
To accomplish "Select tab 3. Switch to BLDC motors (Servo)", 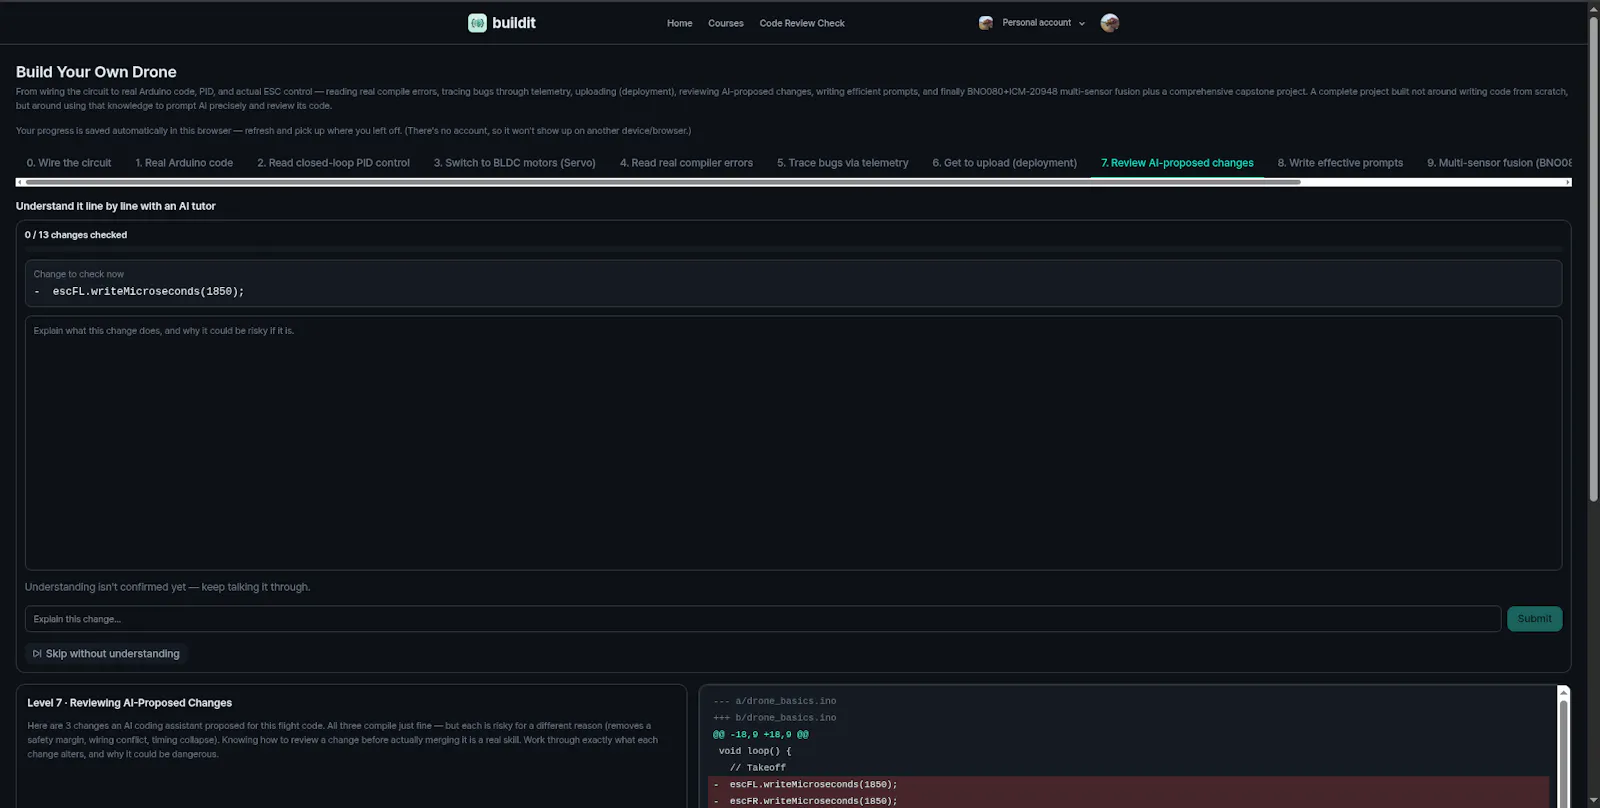I will click(x=515, y=163).
